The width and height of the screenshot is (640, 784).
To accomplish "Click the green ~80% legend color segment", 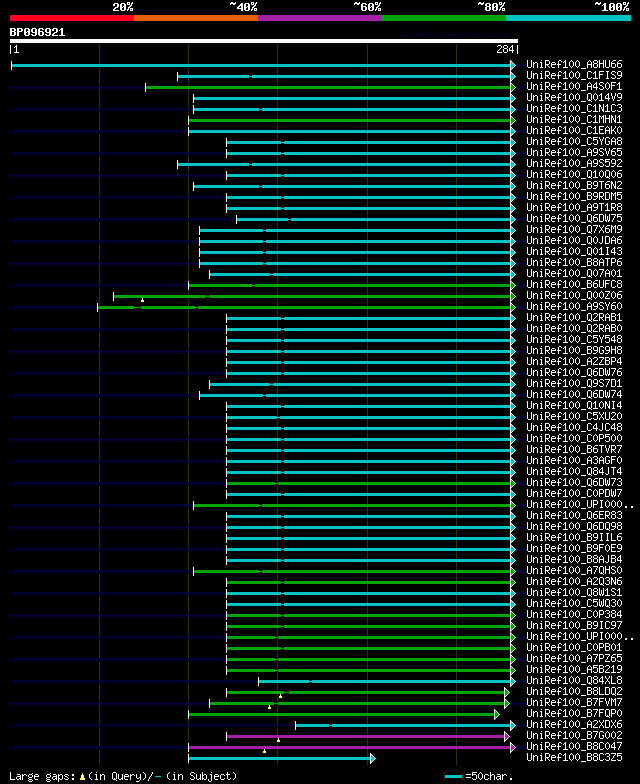I will coord(444,18).
